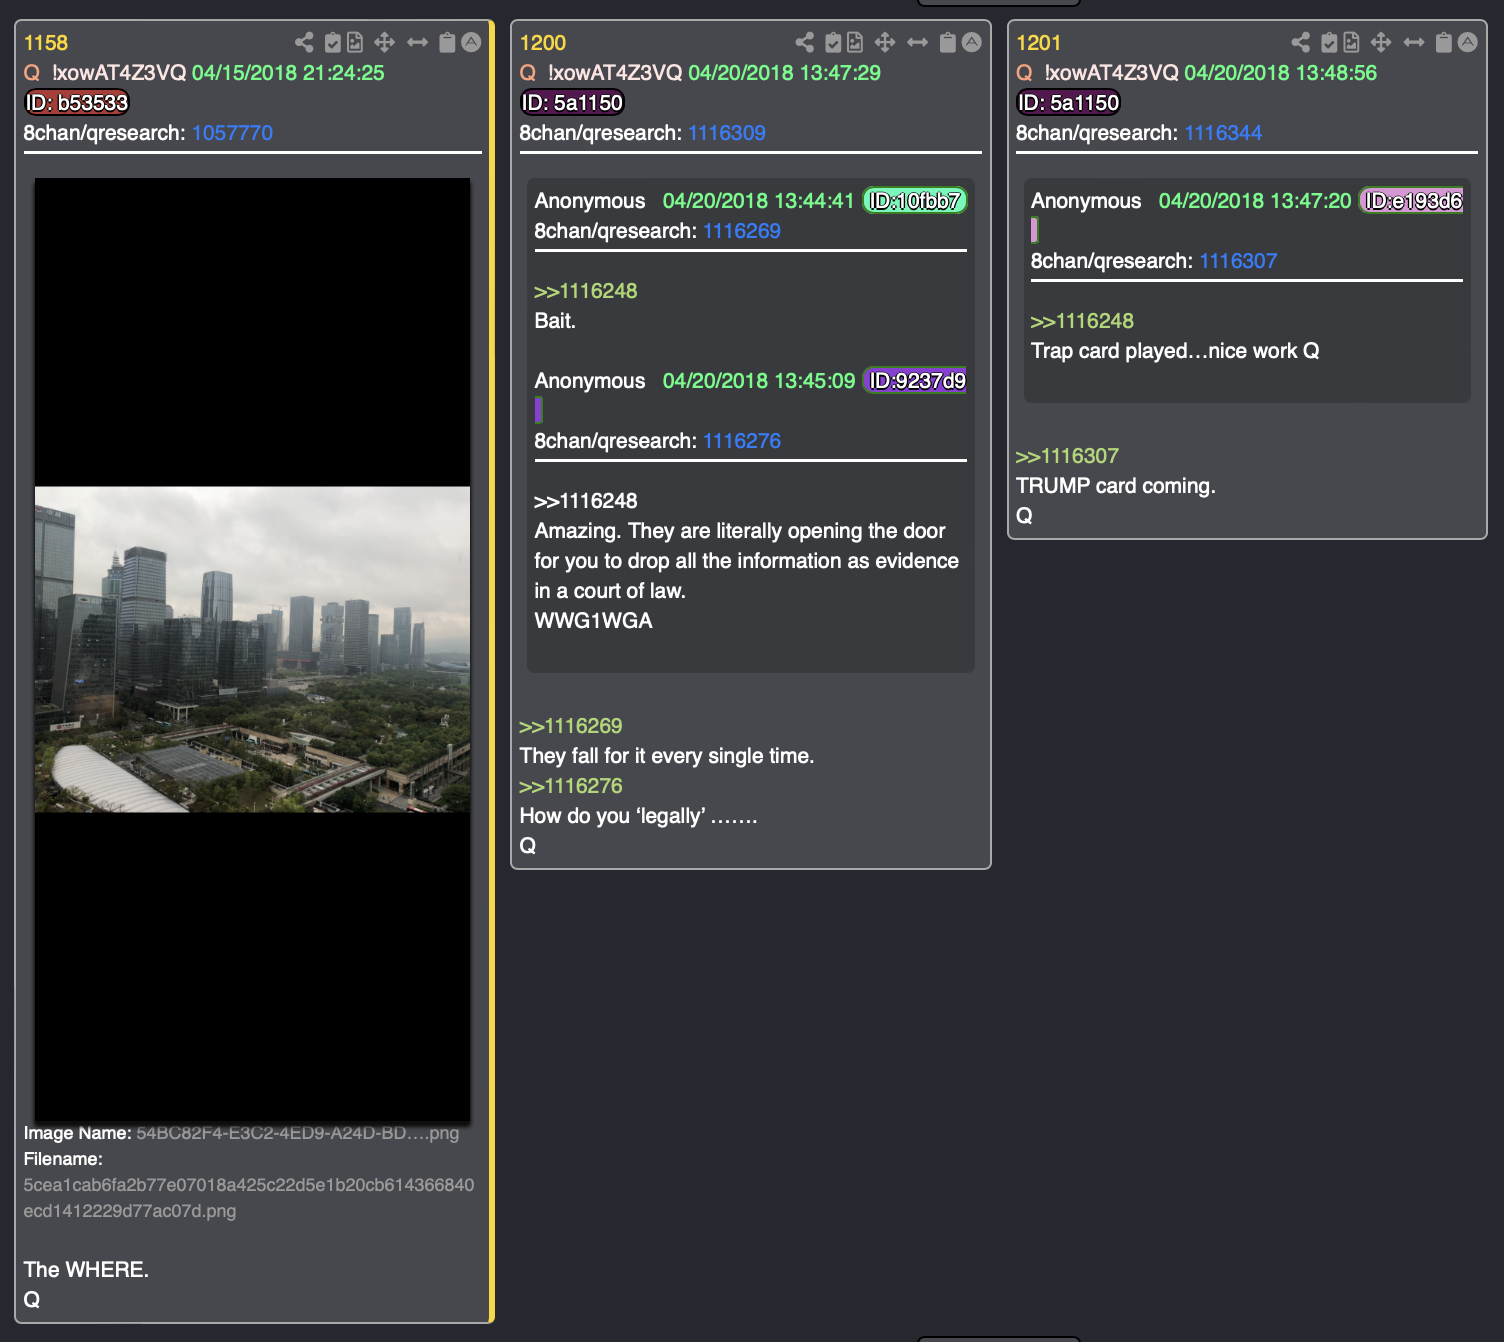Image resolution: width=1504 pixels, height=1342 pixels.
Task: Click the orange Q icon on post 1201
Action: click(1024, 73)
